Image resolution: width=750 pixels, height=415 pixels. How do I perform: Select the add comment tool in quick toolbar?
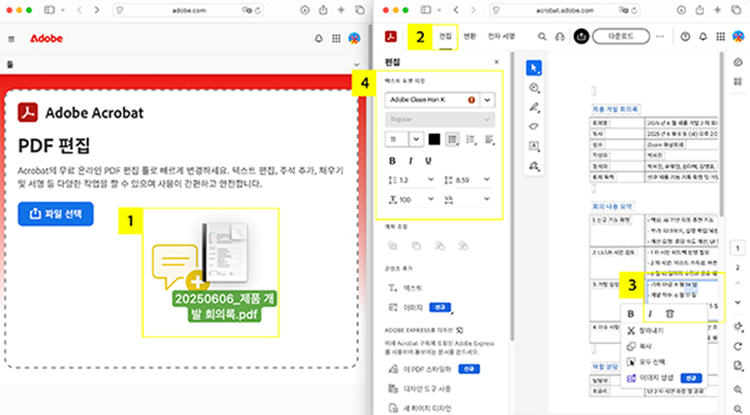(534, 88)
